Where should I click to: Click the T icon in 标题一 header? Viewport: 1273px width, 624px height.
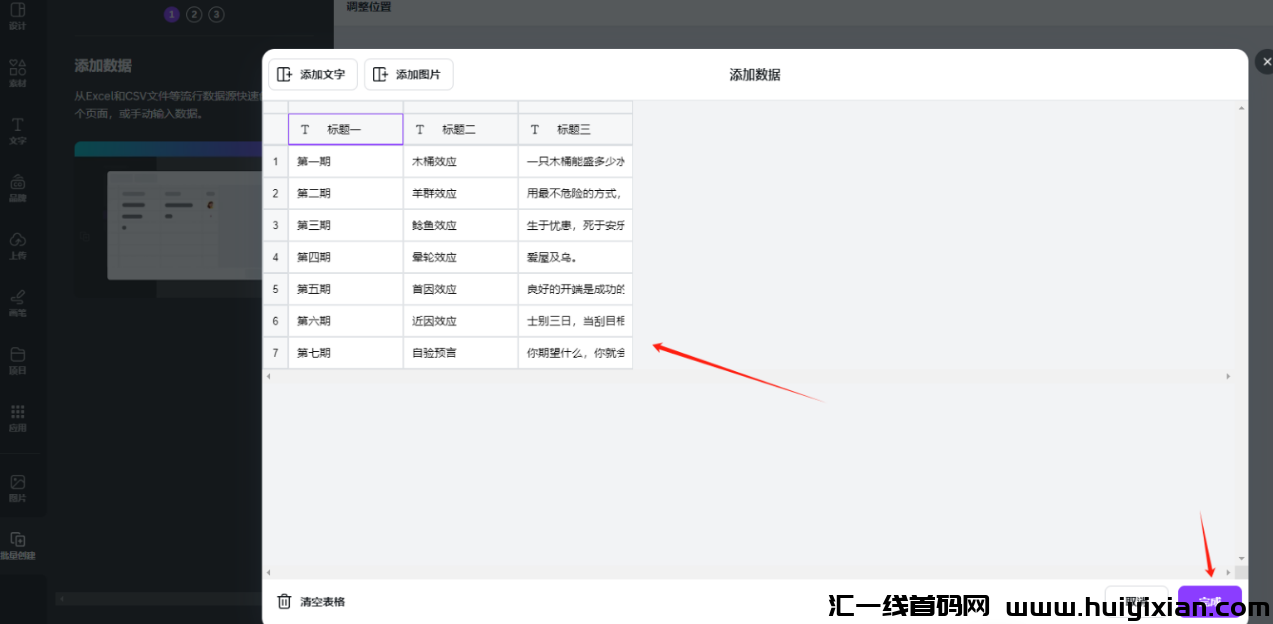(x=305, y=128)
